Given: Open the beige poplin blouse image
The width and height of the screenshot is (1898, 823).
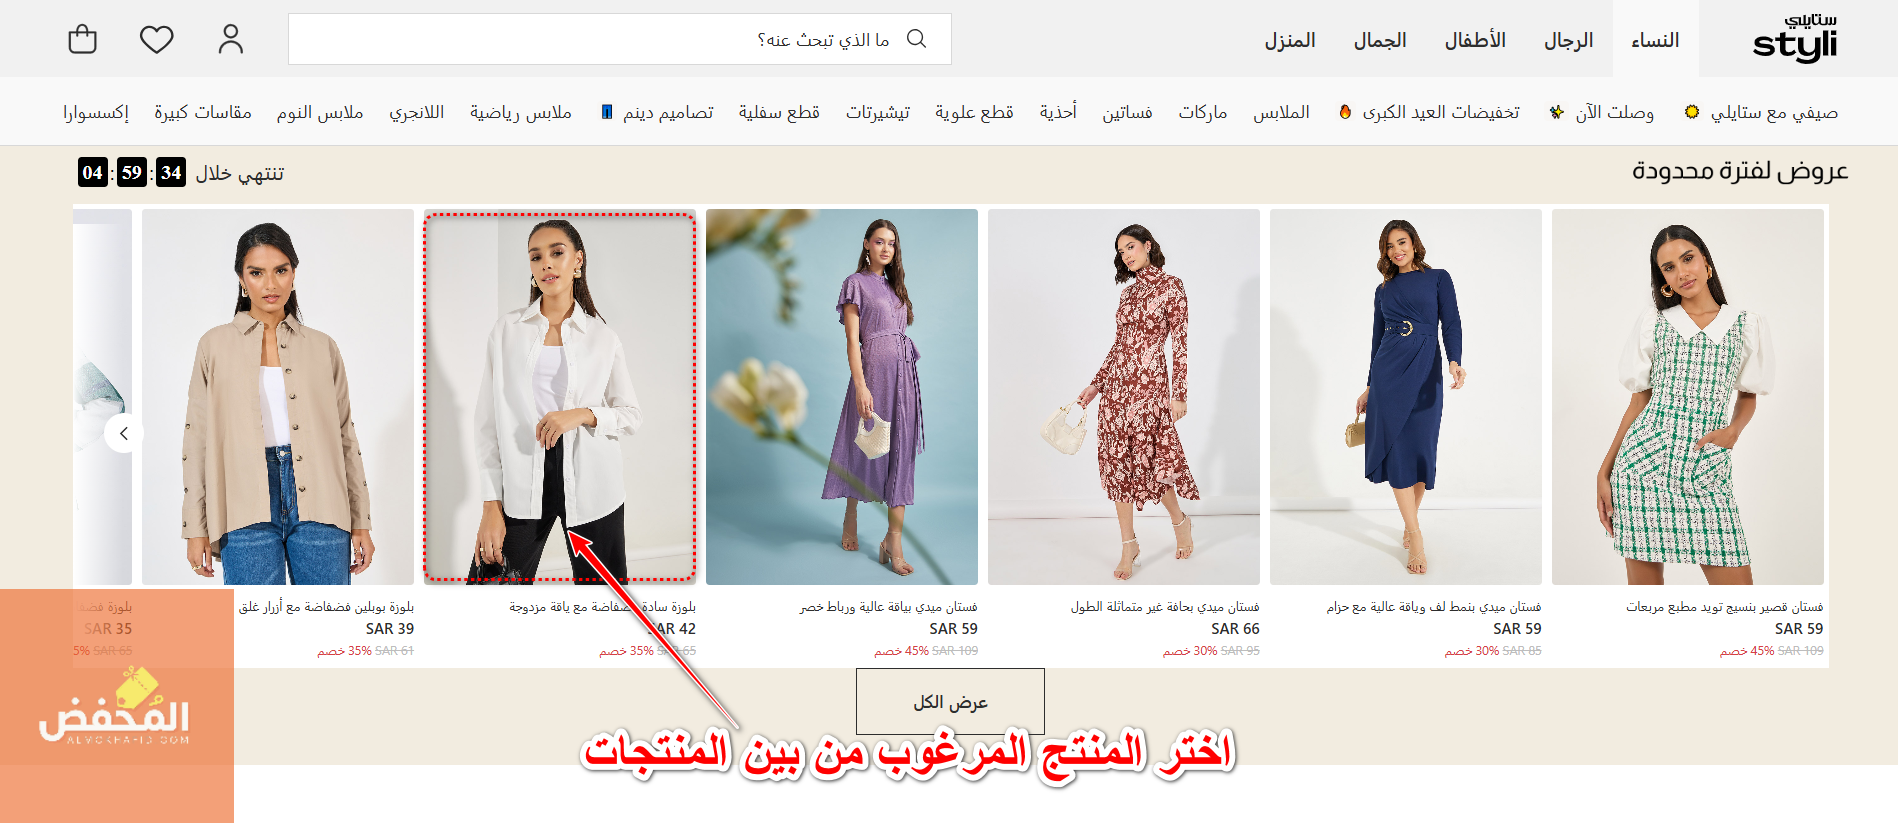Looking at the screenshot, I should (278, 397).
